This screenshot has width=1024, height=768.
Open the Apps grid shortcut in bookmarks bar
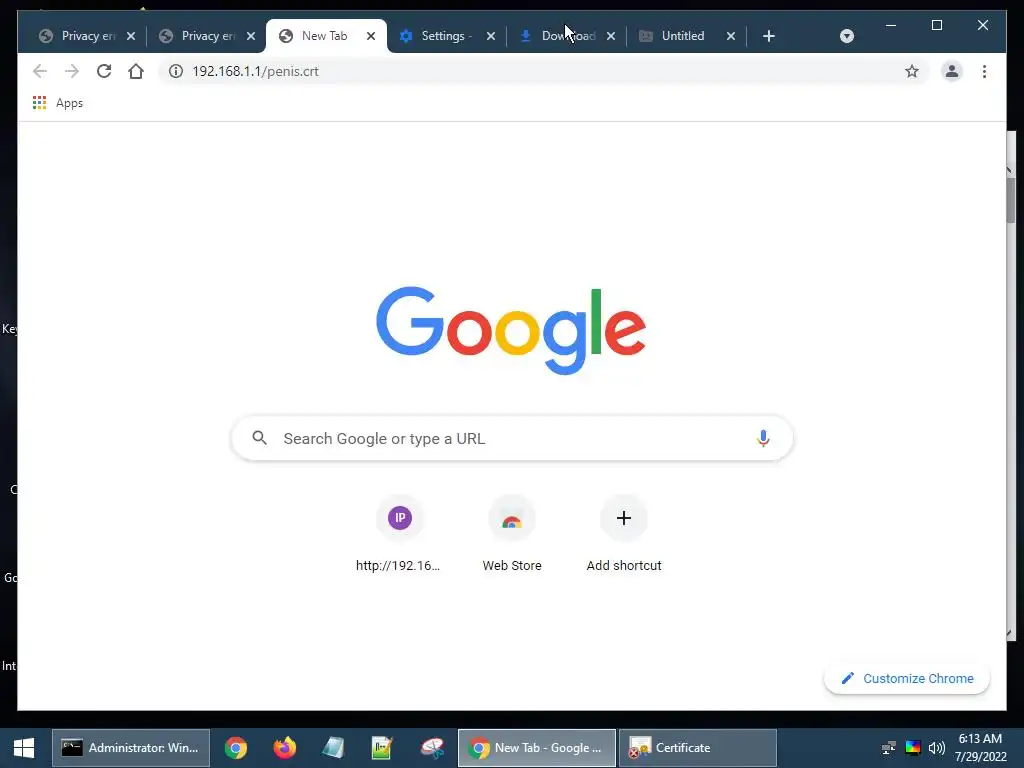tap(39, 103)
